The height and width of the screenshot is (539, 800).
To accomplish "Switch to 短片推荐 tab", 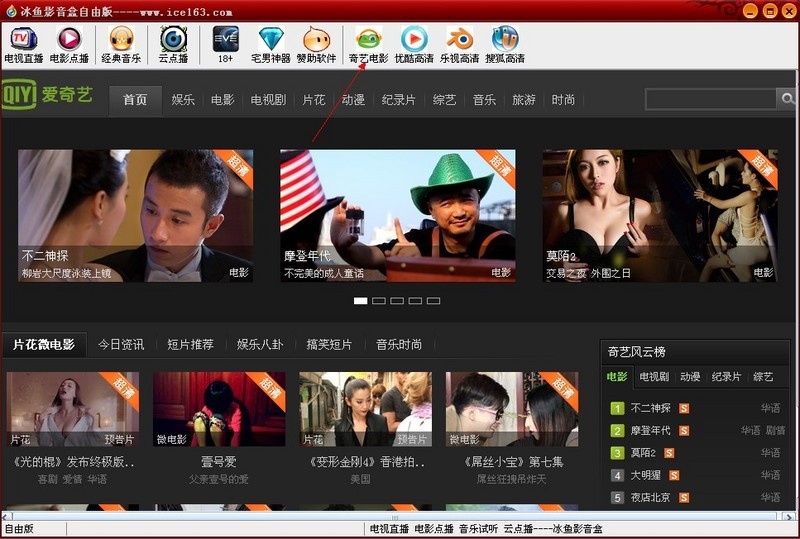I will [x=190, y=345].
